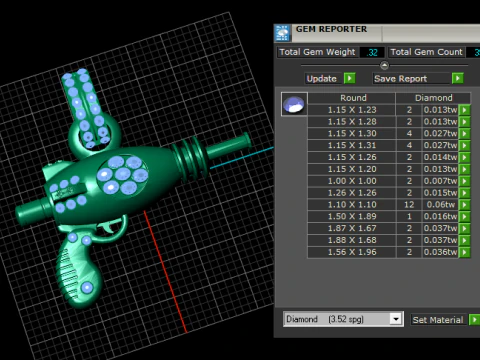Click green arrow for 1.10 X 1.10 row
Viewport: 480px width, 360px height.
point(464,205)
